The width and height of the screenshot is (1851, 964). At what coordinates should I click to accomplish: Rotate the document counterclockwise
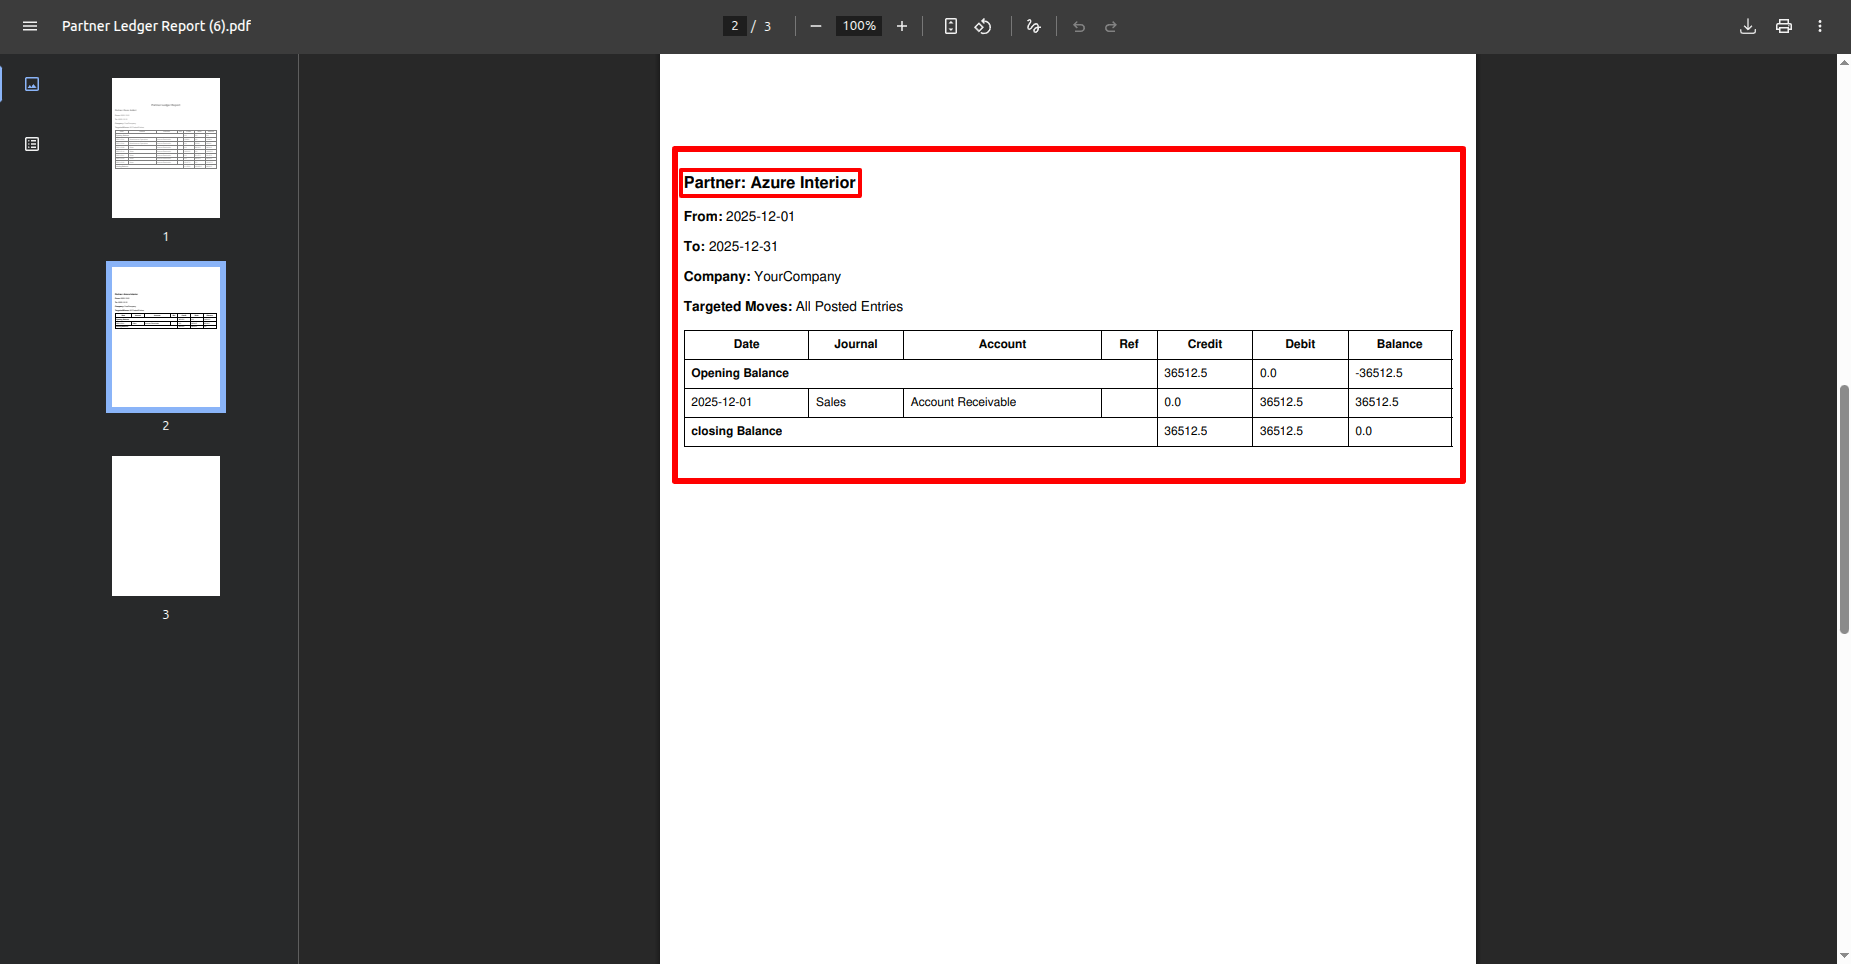[983, 26]
